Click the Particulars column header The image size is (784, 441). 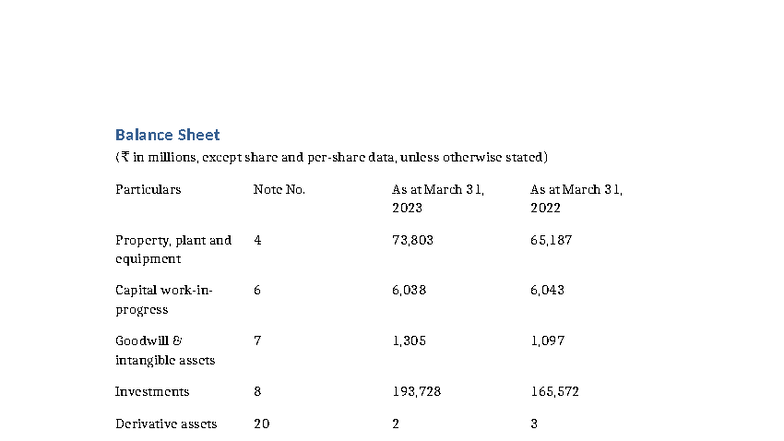pos(148,190)
